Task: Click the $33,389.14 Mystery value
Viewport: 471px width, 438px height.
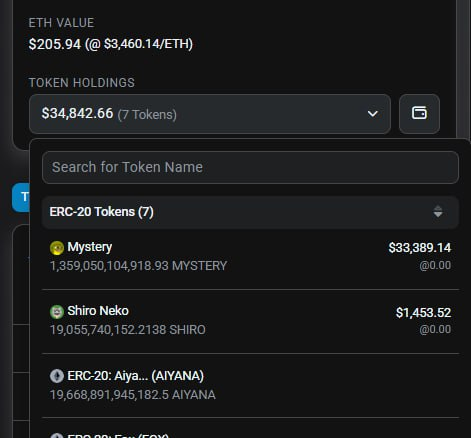Action: [420, 248]
